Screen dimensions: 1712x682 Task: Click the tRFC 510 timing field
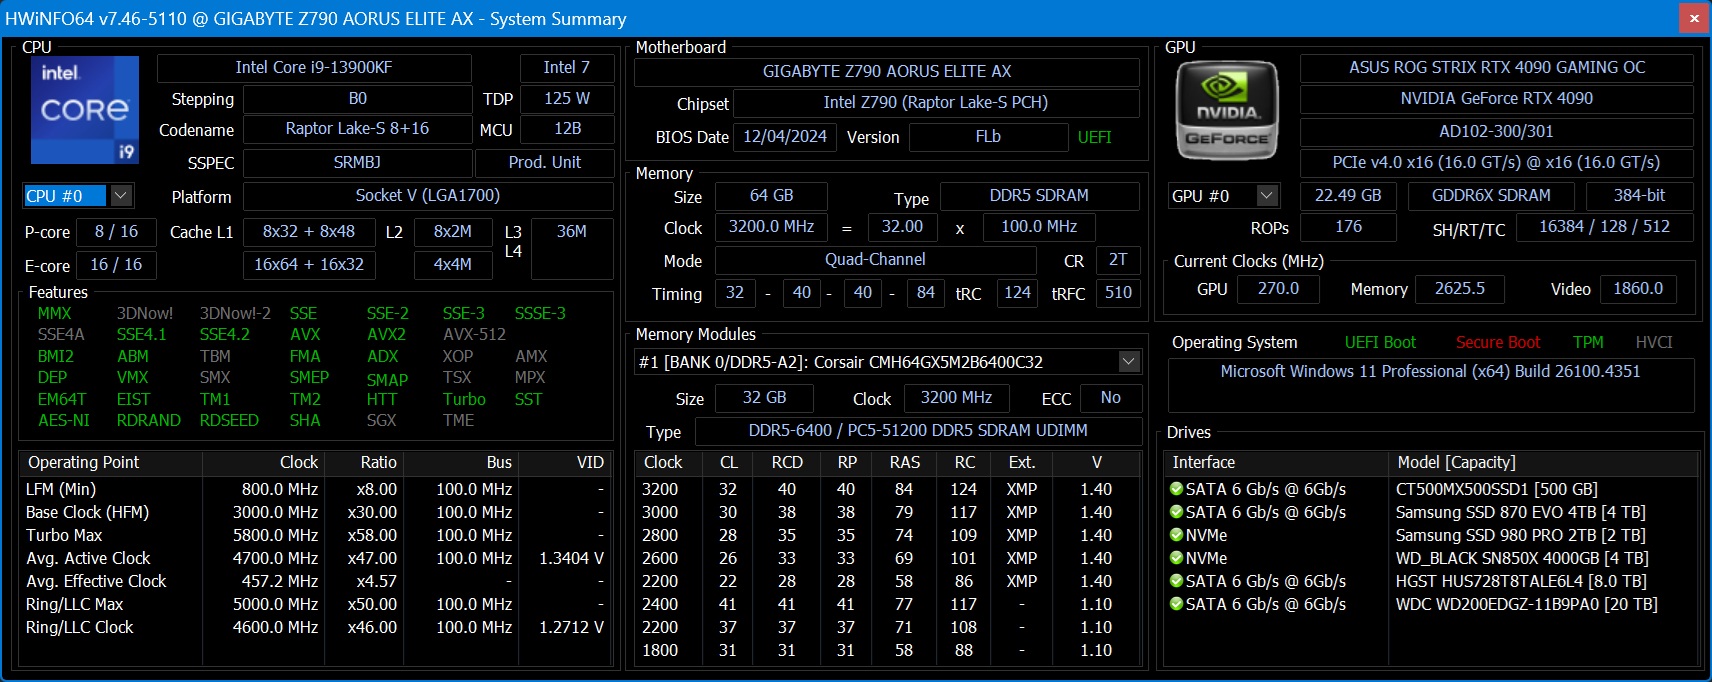pos(1118,293)
